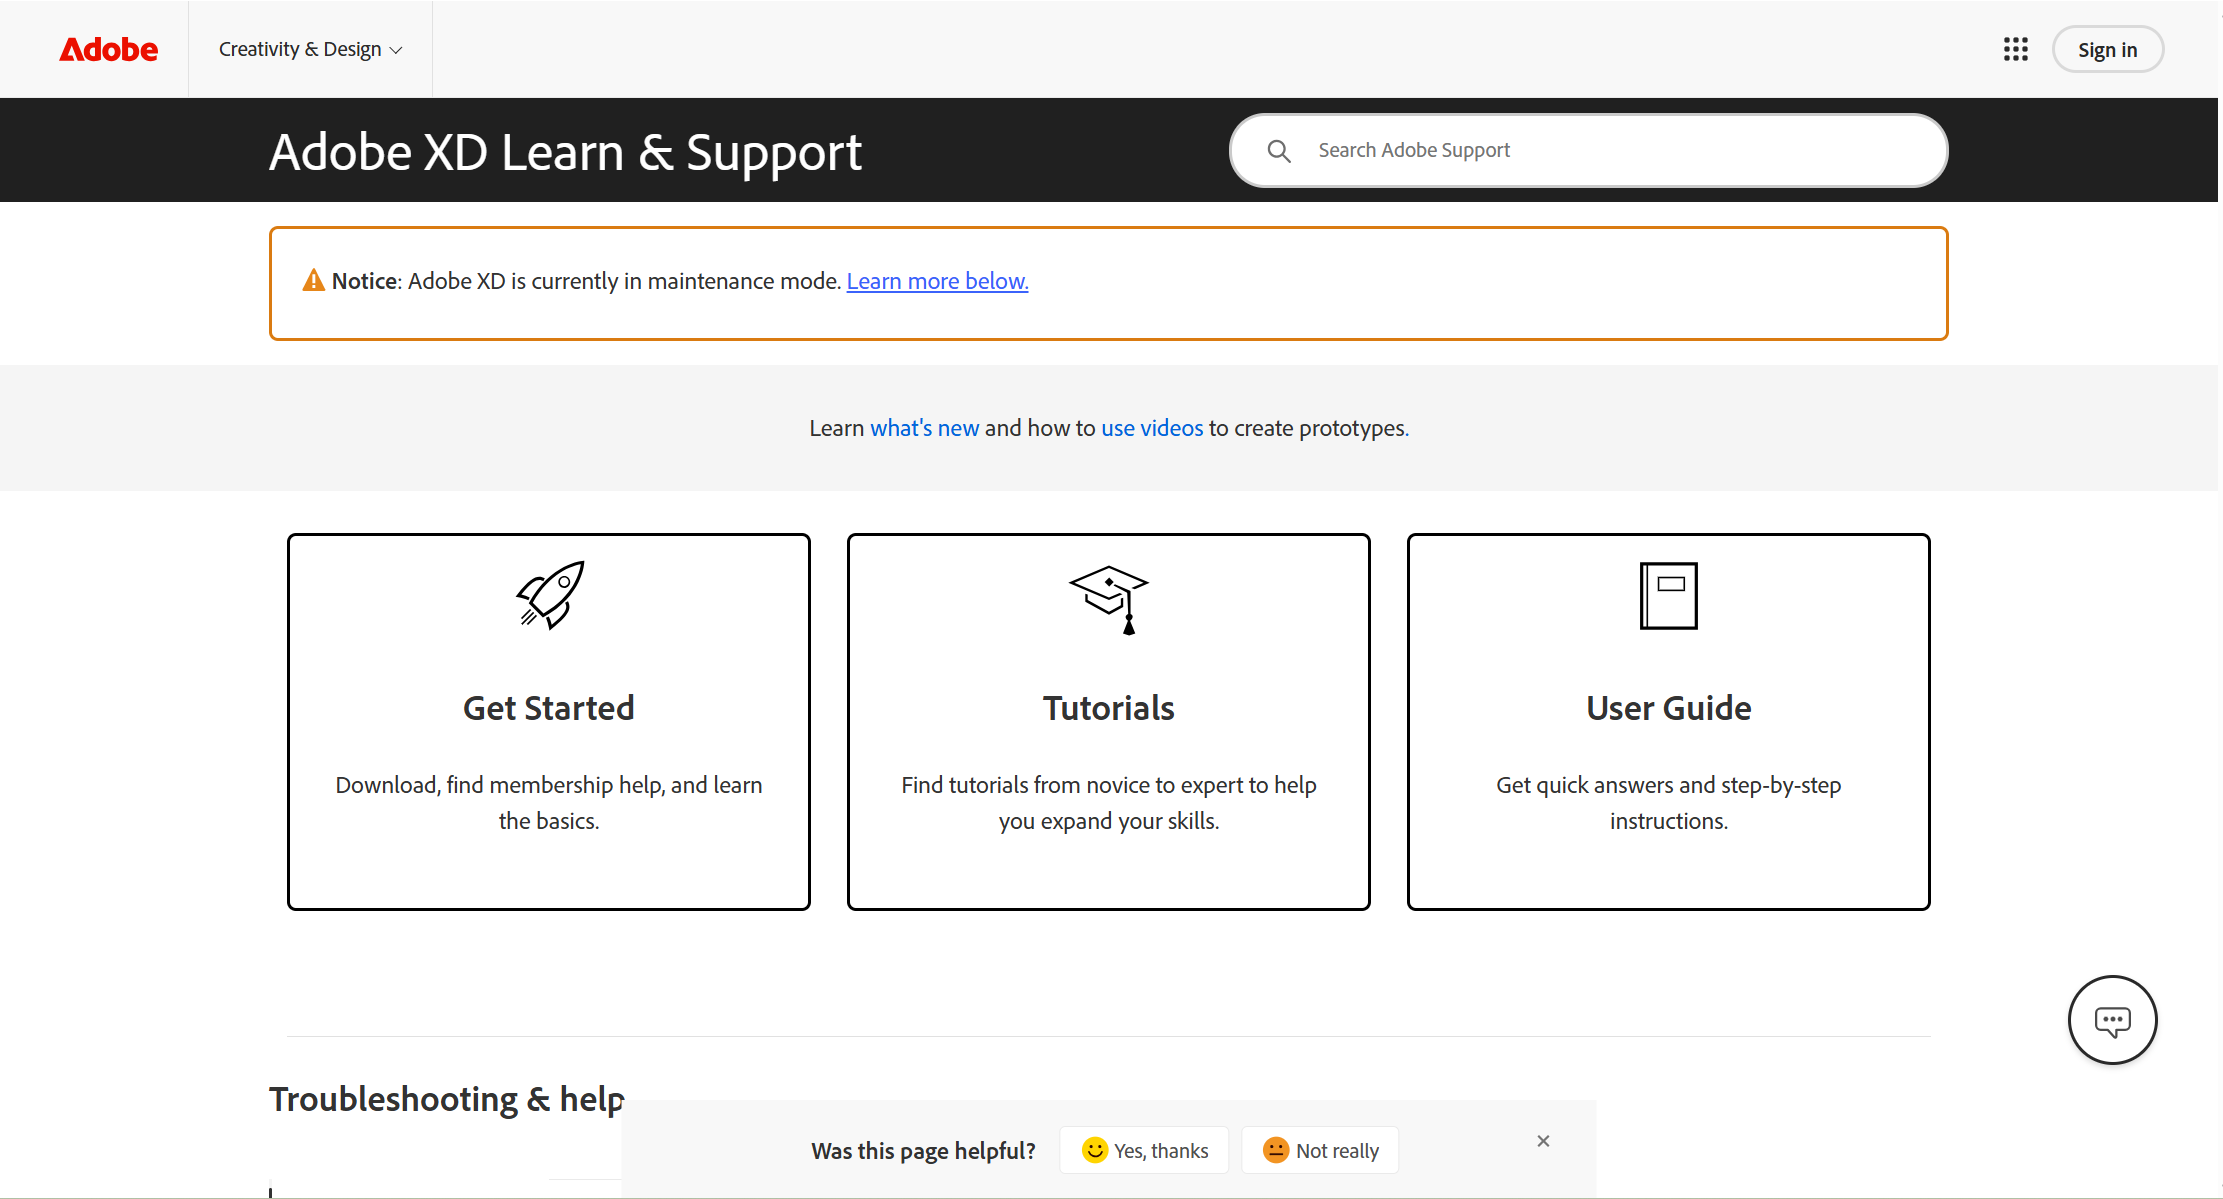
Task: Click the orange warning triangle icon
Action: click(313, 281)
